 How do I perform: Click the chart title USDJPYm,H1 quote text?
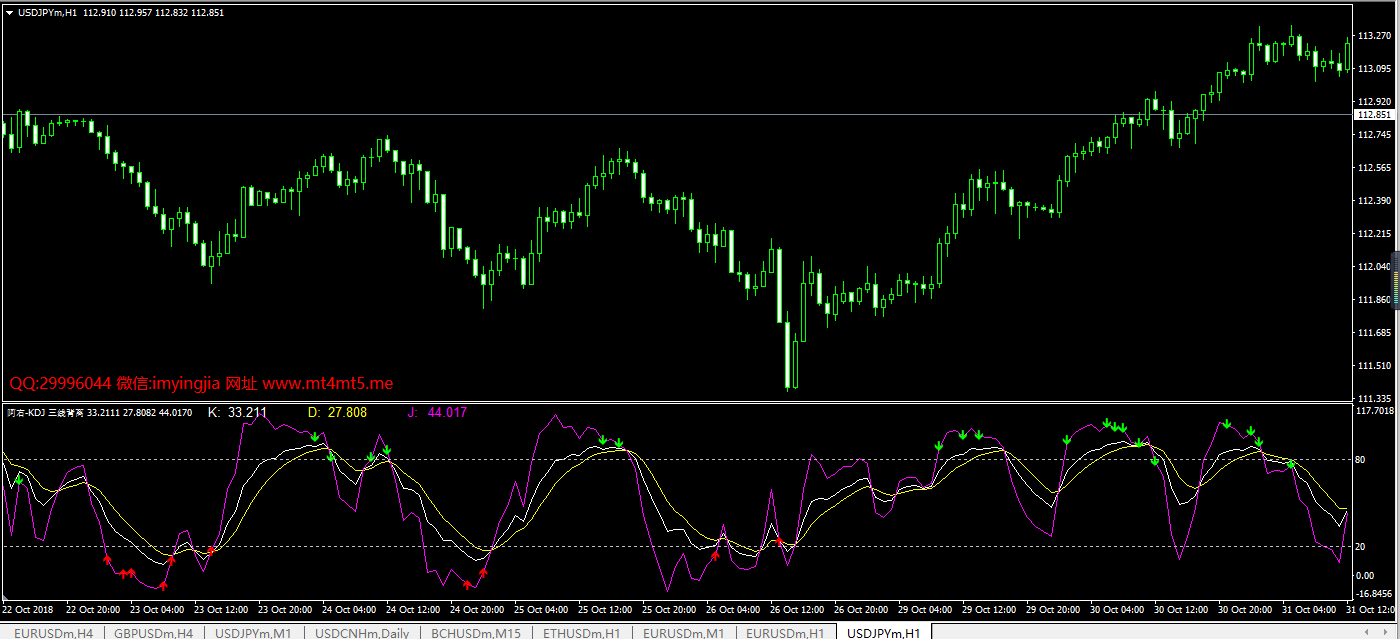[121, 13]
